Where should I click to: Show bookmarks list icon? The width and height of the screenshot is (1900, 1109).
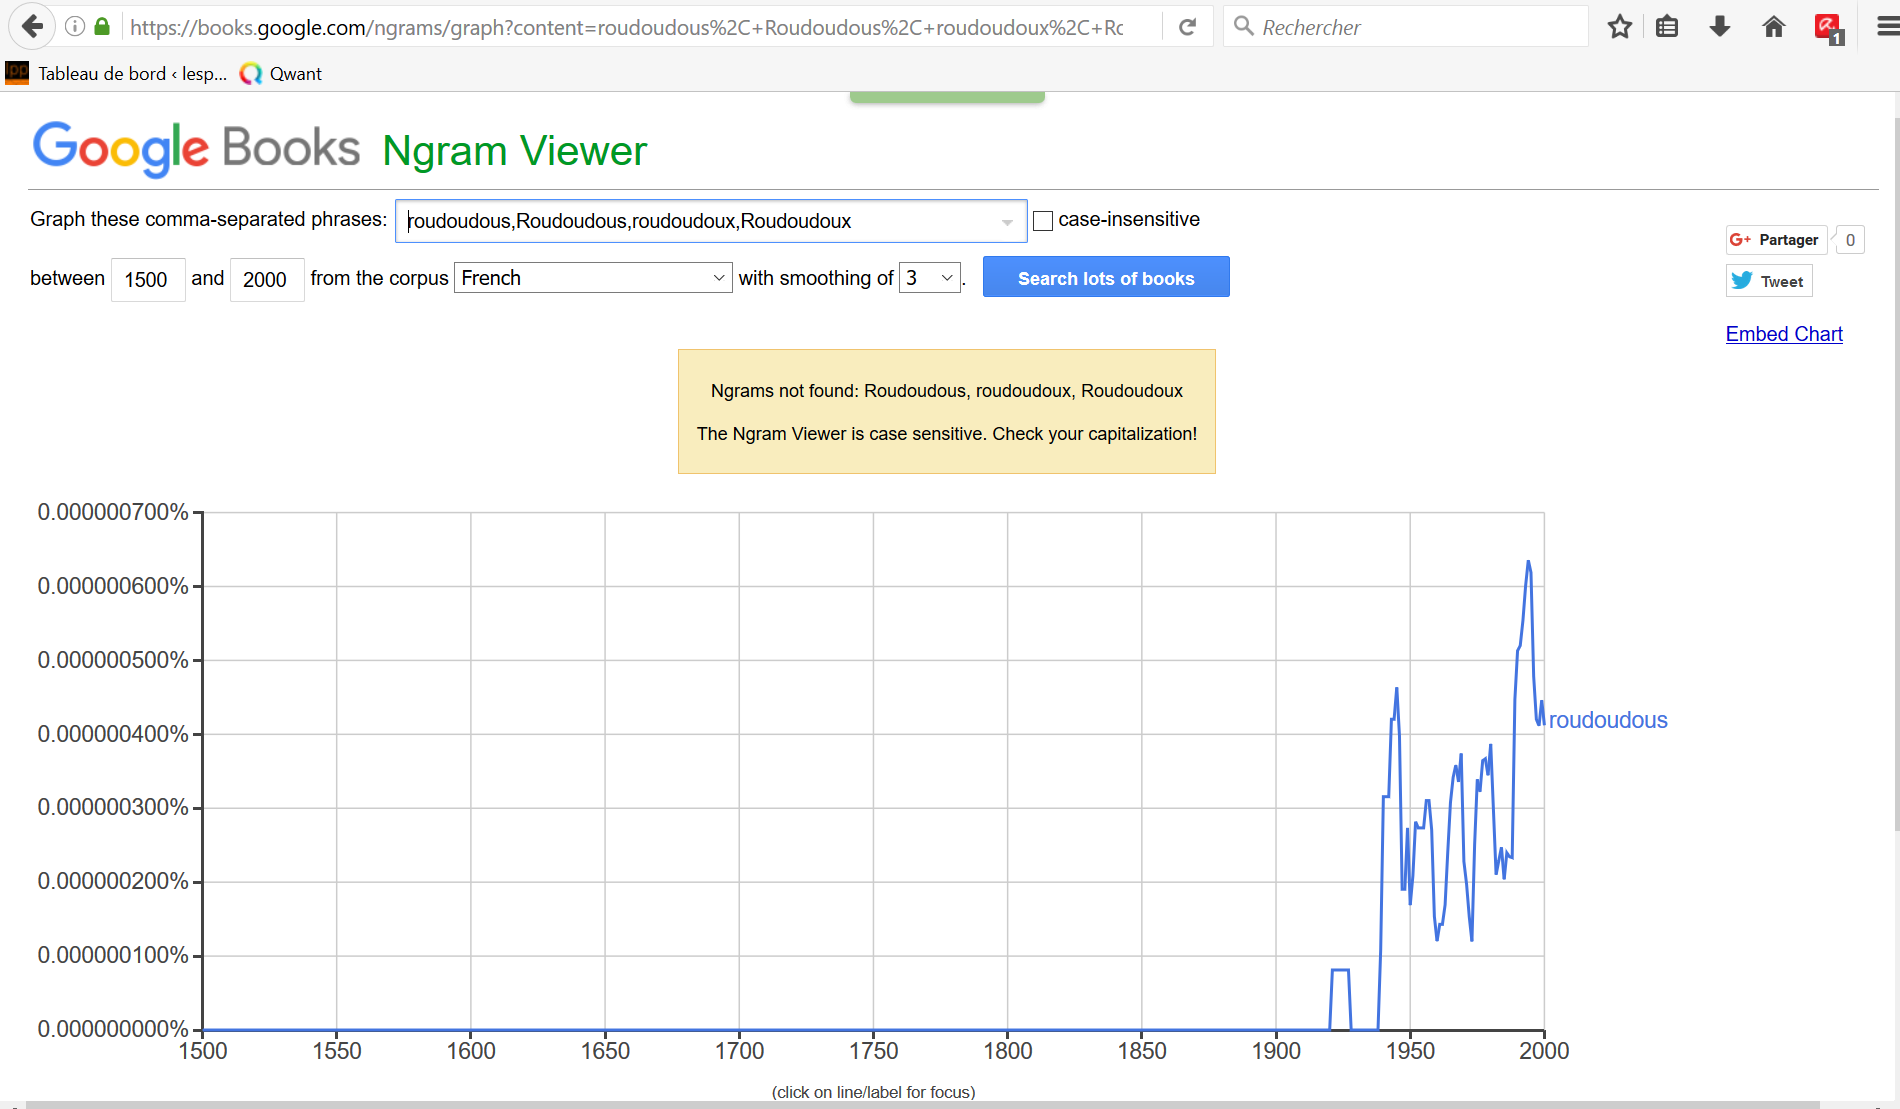click(x=1667, y=27)
